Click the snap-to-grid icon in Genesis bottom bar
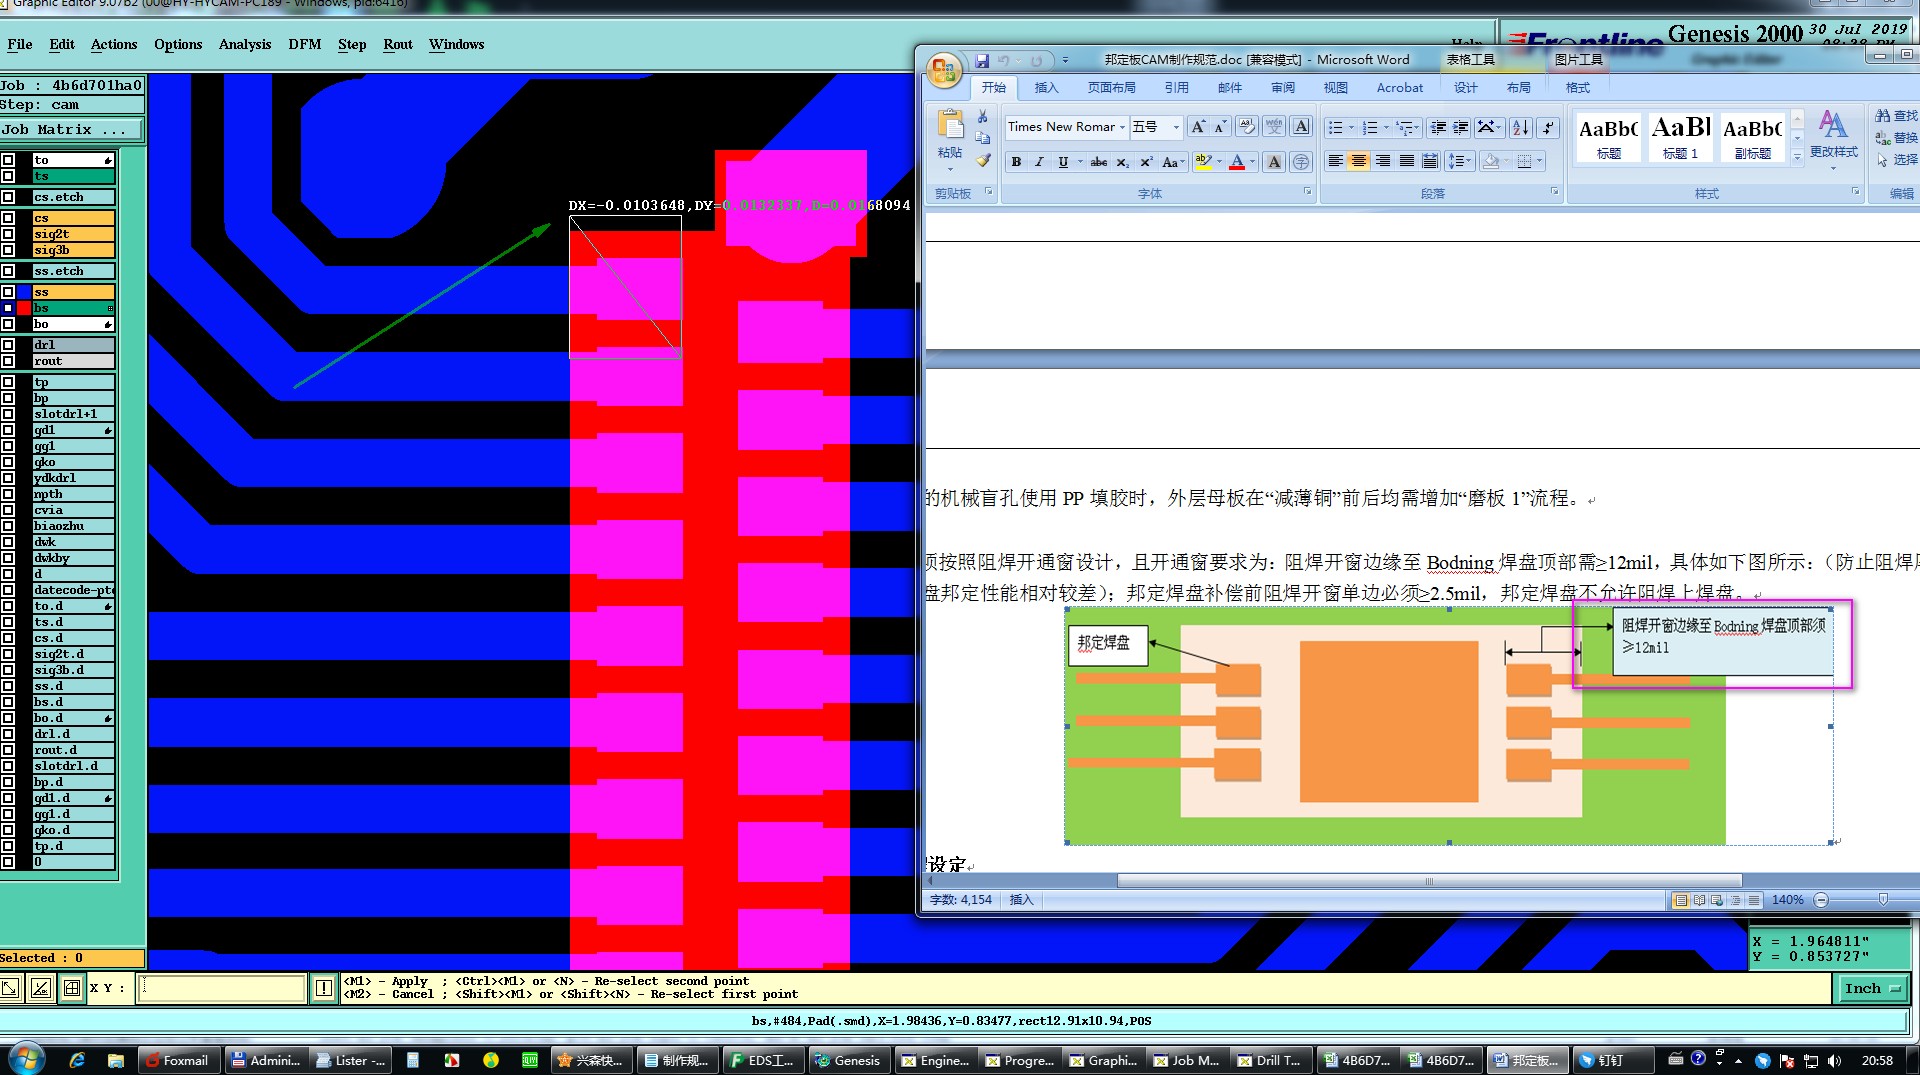 [72, 988]
